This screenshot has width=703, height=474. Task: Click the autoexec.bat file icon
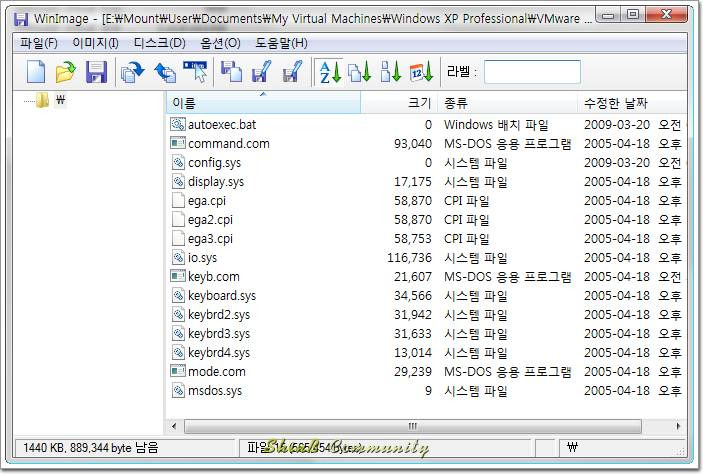coord(178,124)
